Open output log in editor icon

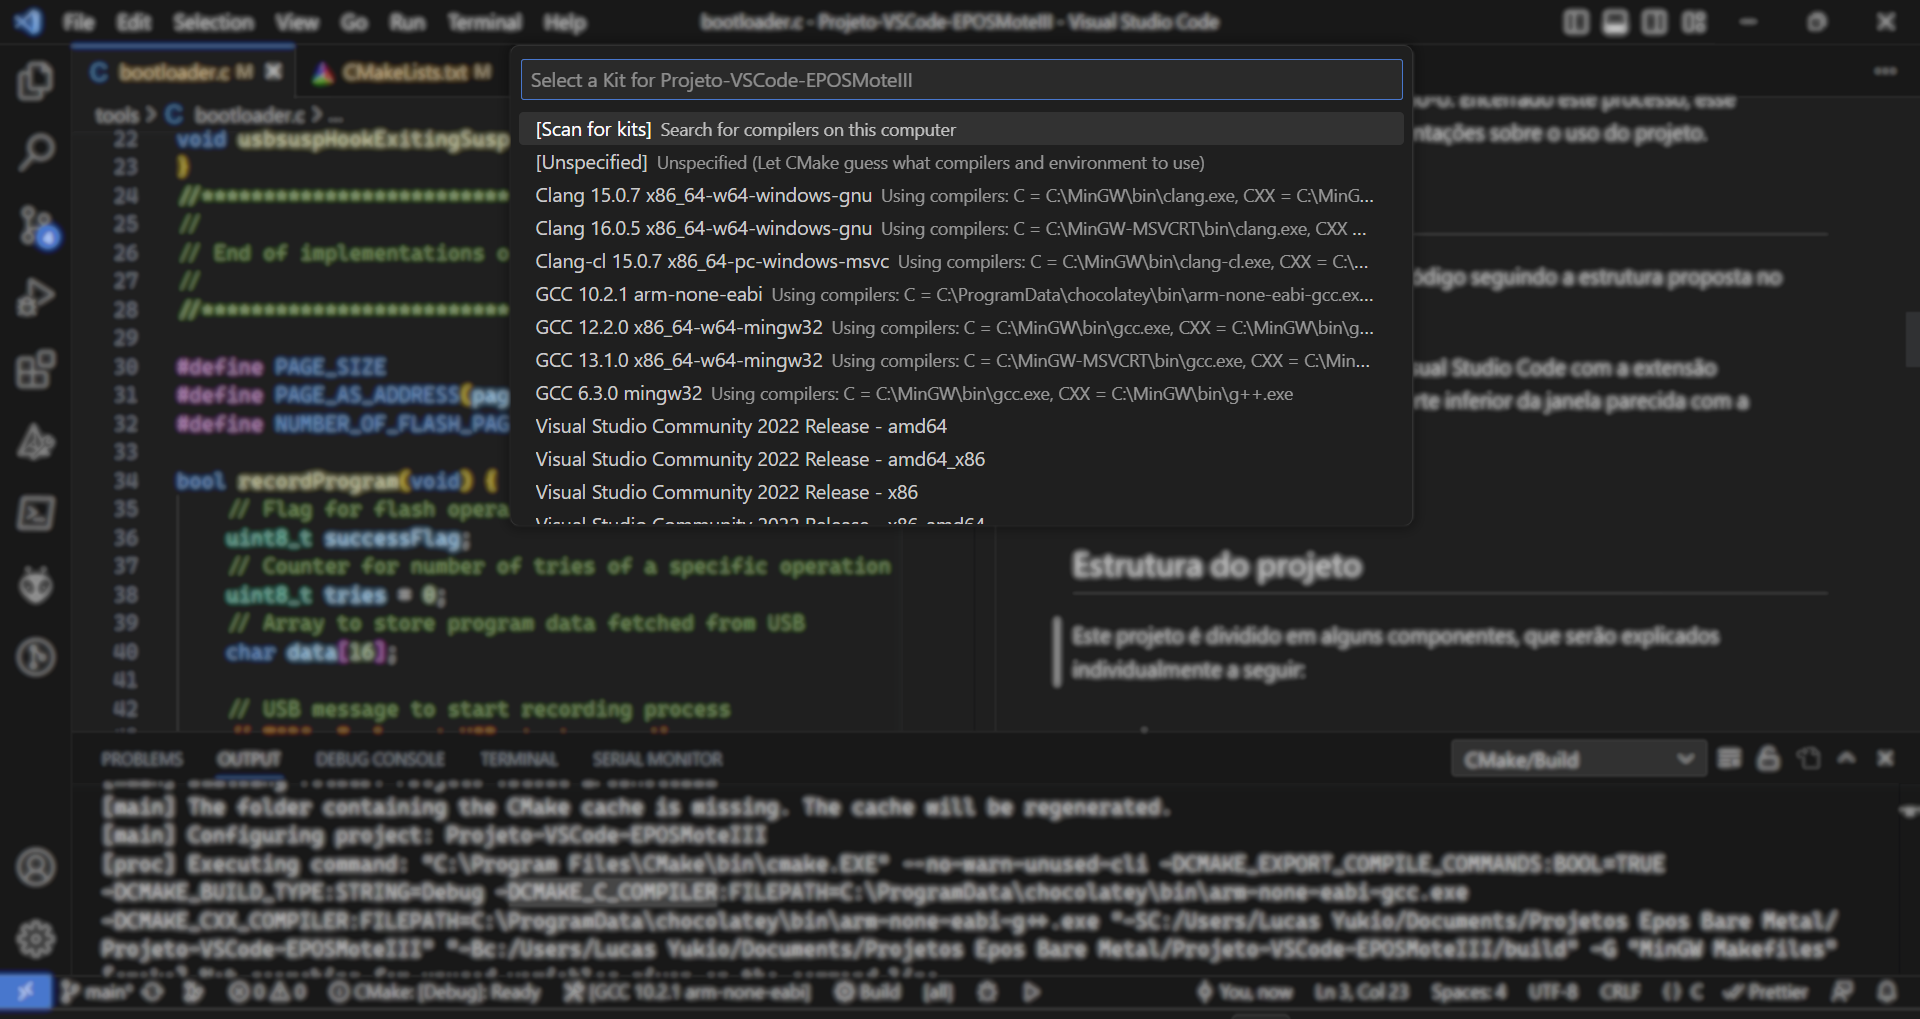pyautogui.click(x=1808, y=759)
